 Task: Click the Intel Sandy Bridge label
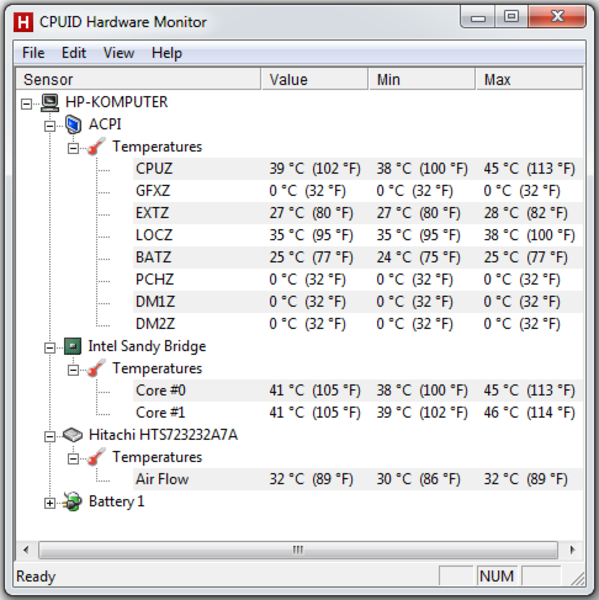coord(147,346)
